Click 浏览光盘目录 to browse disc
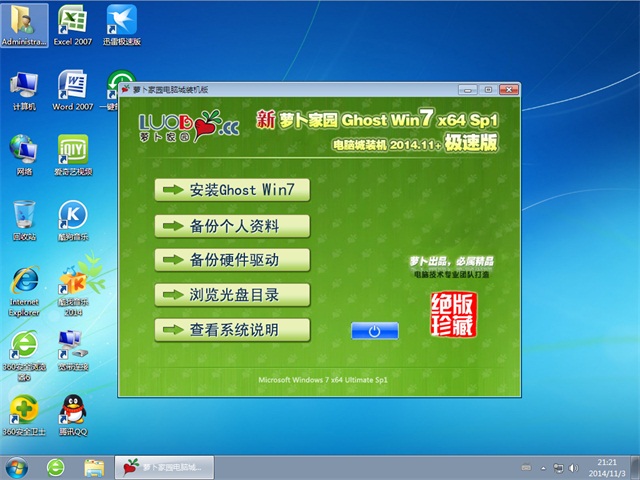The image size is (640, 480). pyautogui.click(x=233, y=295)
